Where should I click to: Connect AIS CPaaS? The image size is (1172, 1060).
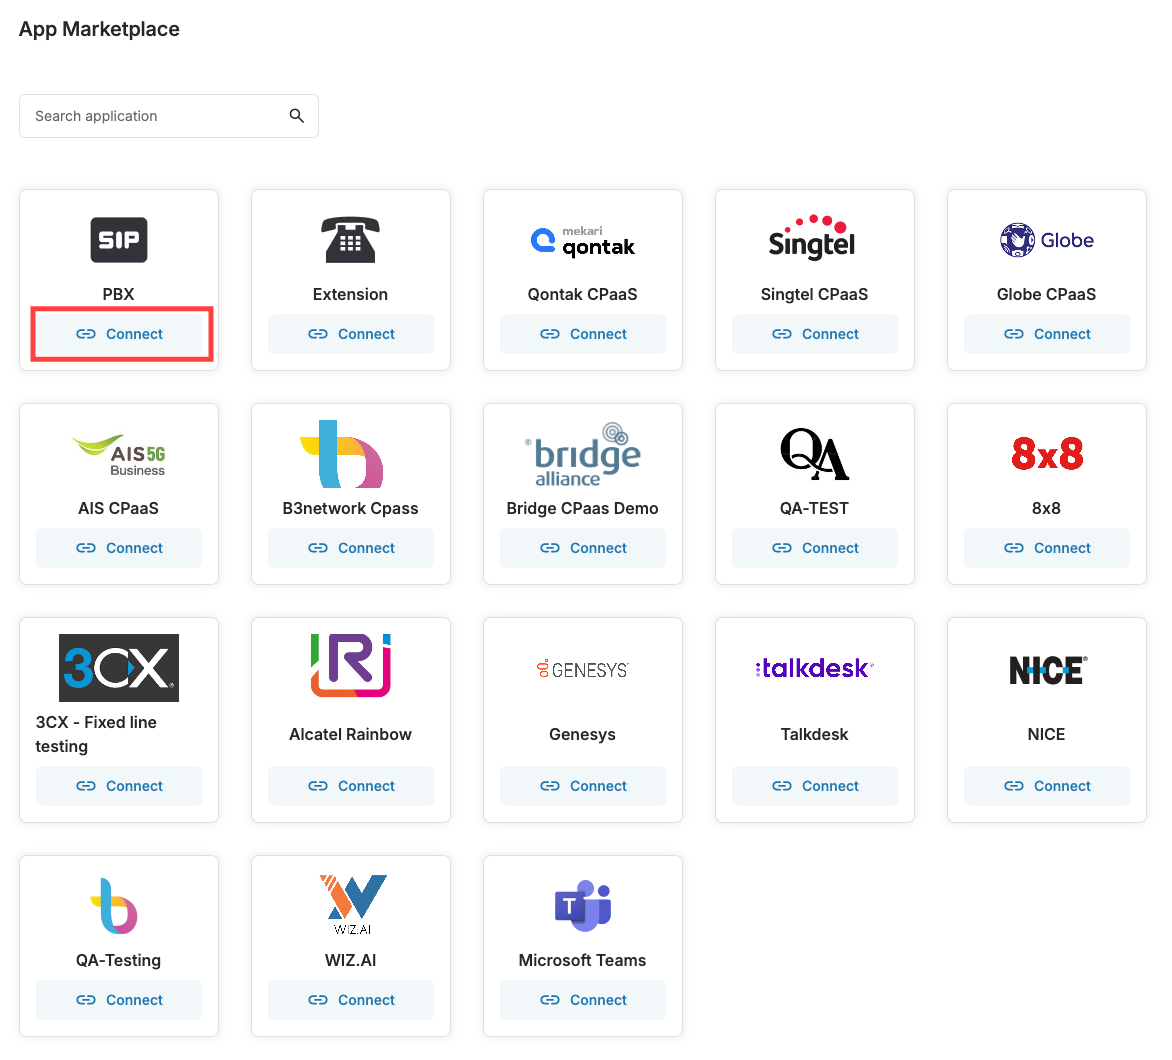[x=119, y=548]
